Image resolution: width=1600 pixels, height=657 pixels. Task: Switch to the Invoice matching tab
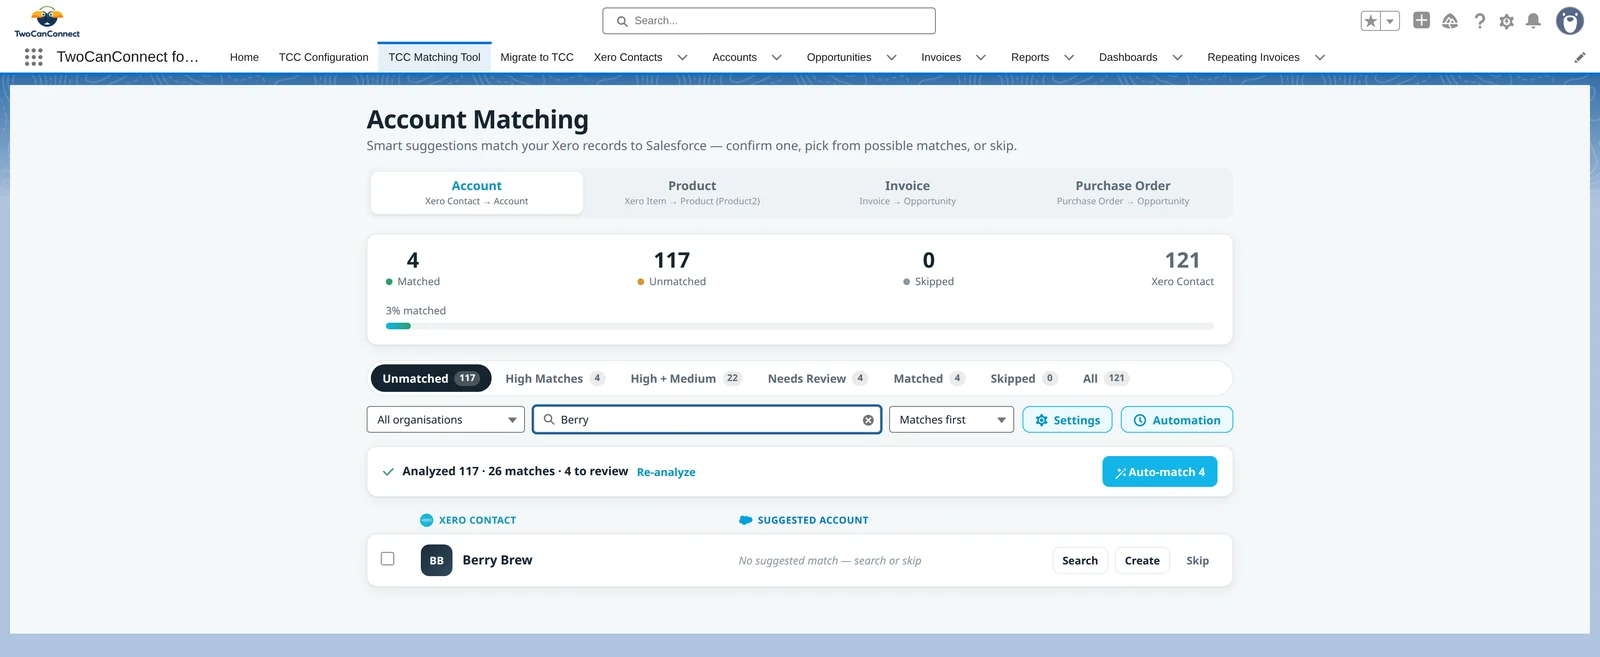coord(907,193)
